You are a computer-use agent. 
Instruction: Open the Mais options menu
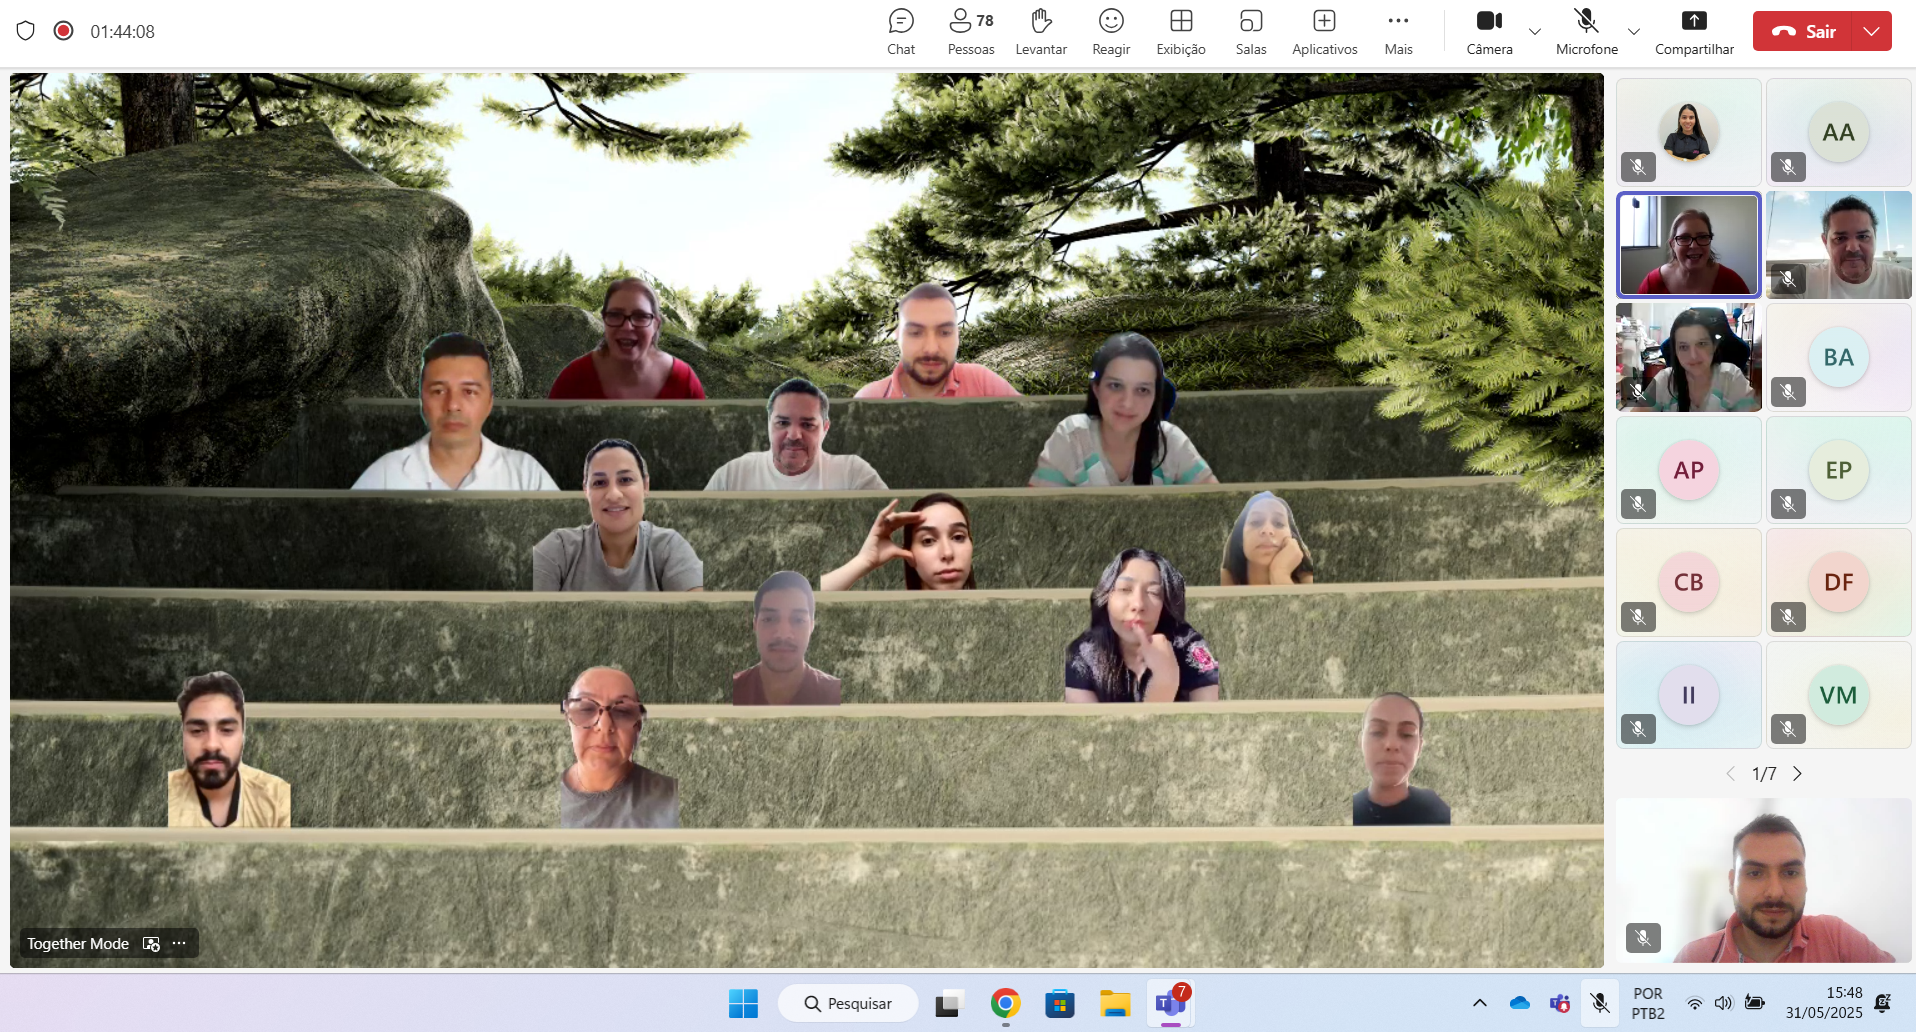click(x=1399, y=32)
